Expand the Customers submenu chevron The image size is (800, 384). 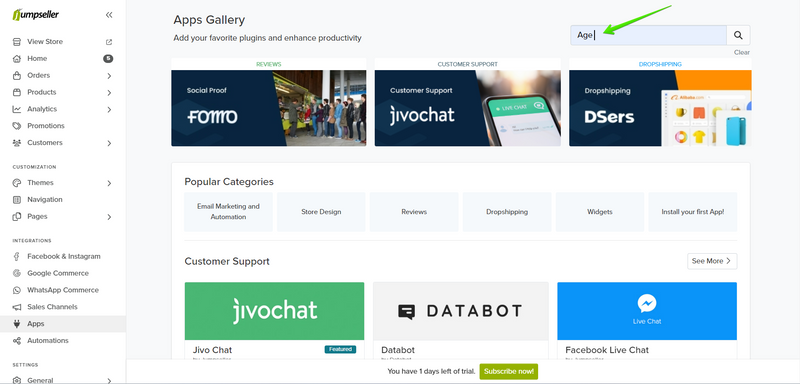(109, 143)
